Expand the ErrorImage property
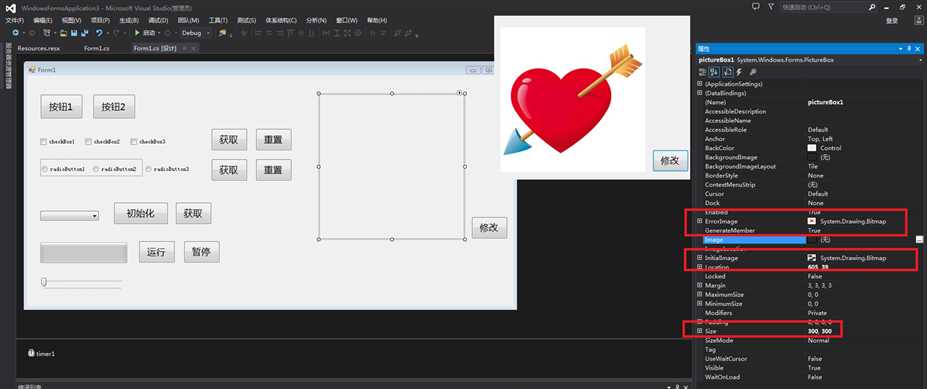 [x=699, y=221]
